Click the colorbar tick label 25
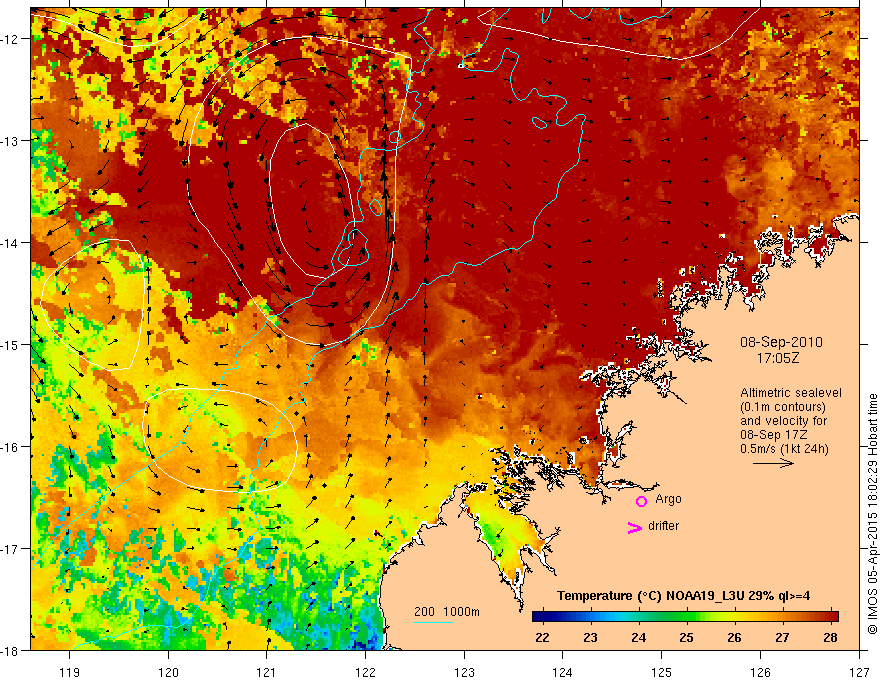This screenshot has height=680, width=880. [x=686, y=637]
